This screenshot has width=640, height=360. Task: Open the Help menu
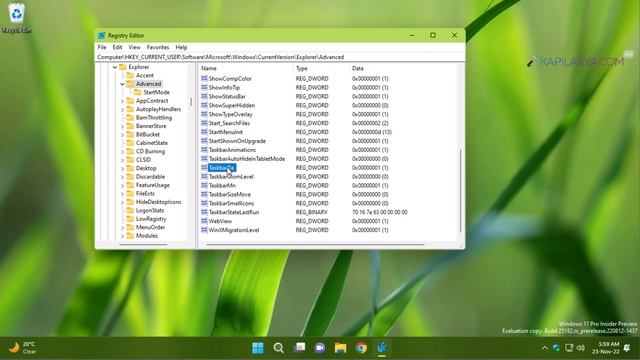pyautogui.click(x=181, y=47)
